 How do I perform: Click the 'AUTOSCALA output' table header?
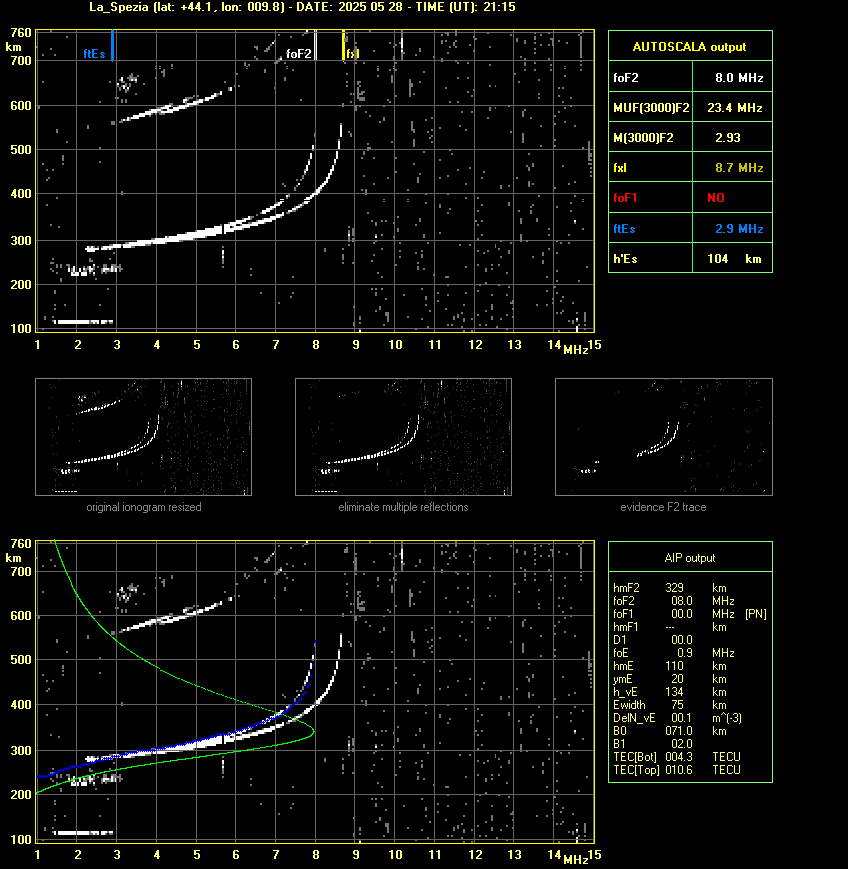[x=690, y=47]
